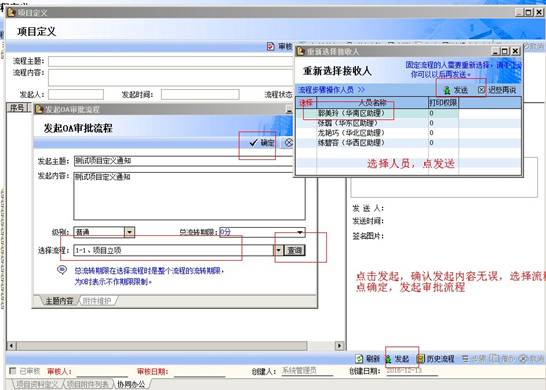546x390 pixels.
Task: Click 项目定义 window title bar icon
Action: (12, 13)
